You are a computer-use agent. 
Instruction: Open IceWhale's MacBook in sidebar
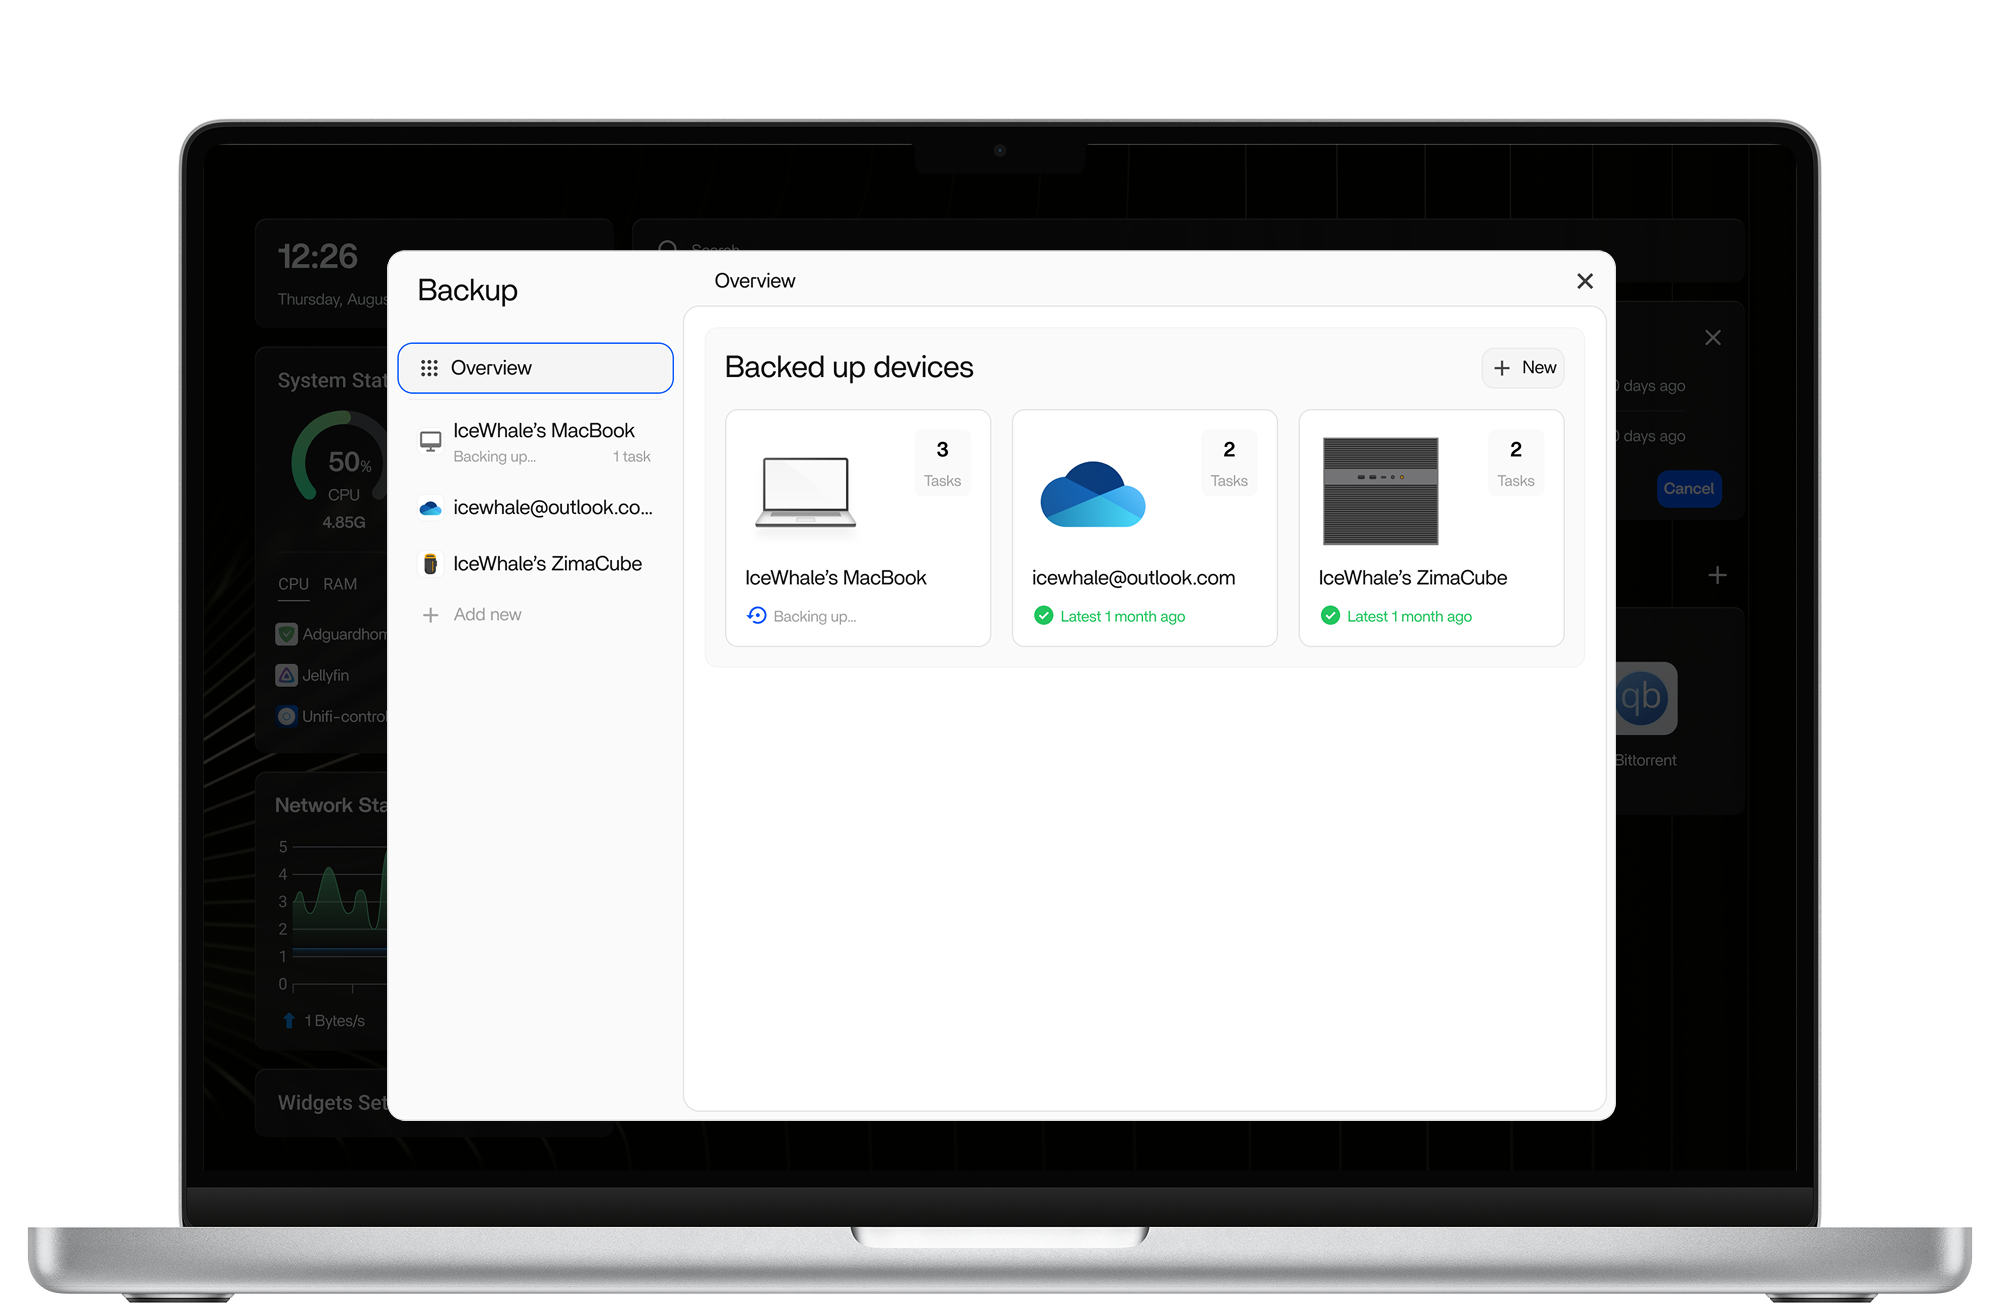[544, 431]
